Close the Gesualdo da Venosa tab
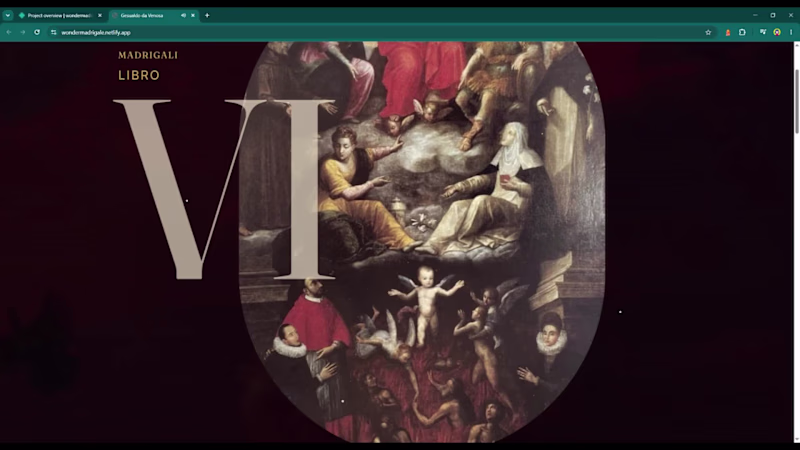800x450 pixels. tap(193, 15)
